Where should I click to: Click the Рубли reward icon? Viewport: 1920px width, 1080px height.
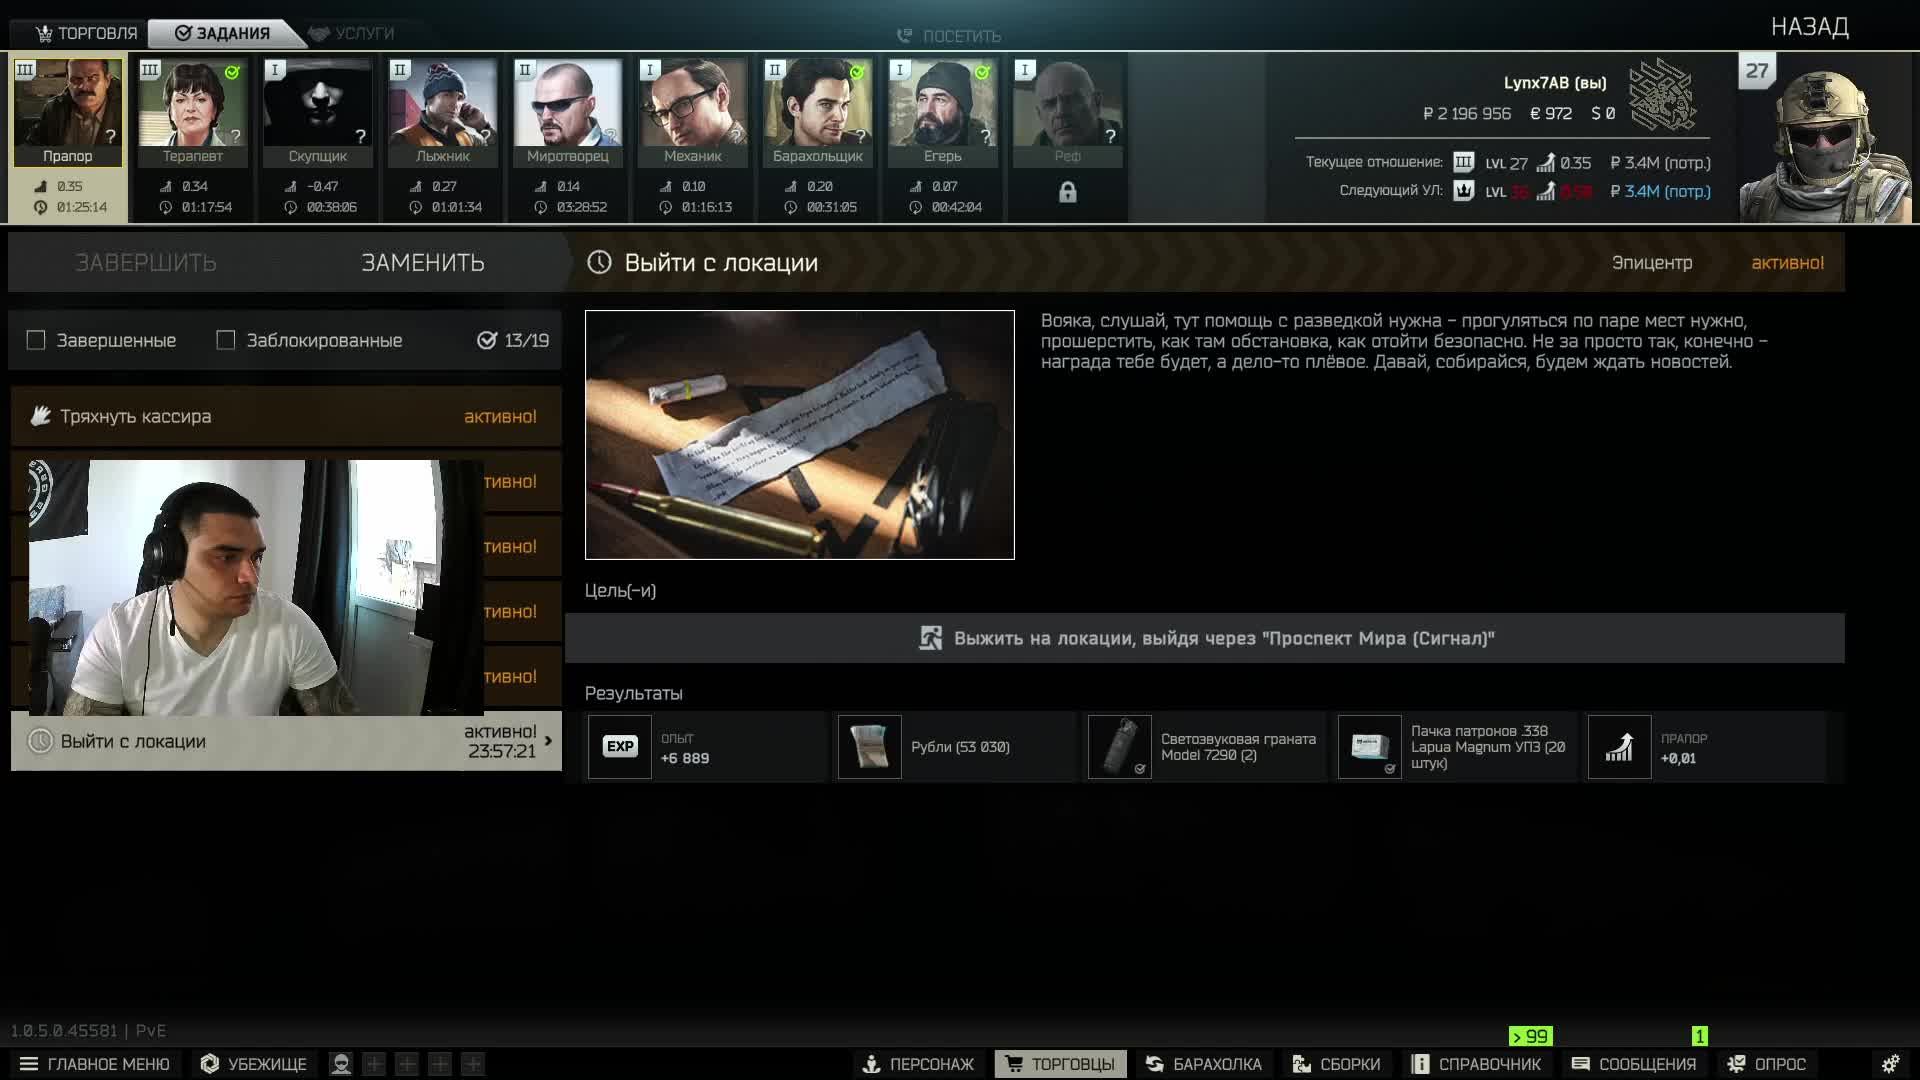(x=870, y=747)
